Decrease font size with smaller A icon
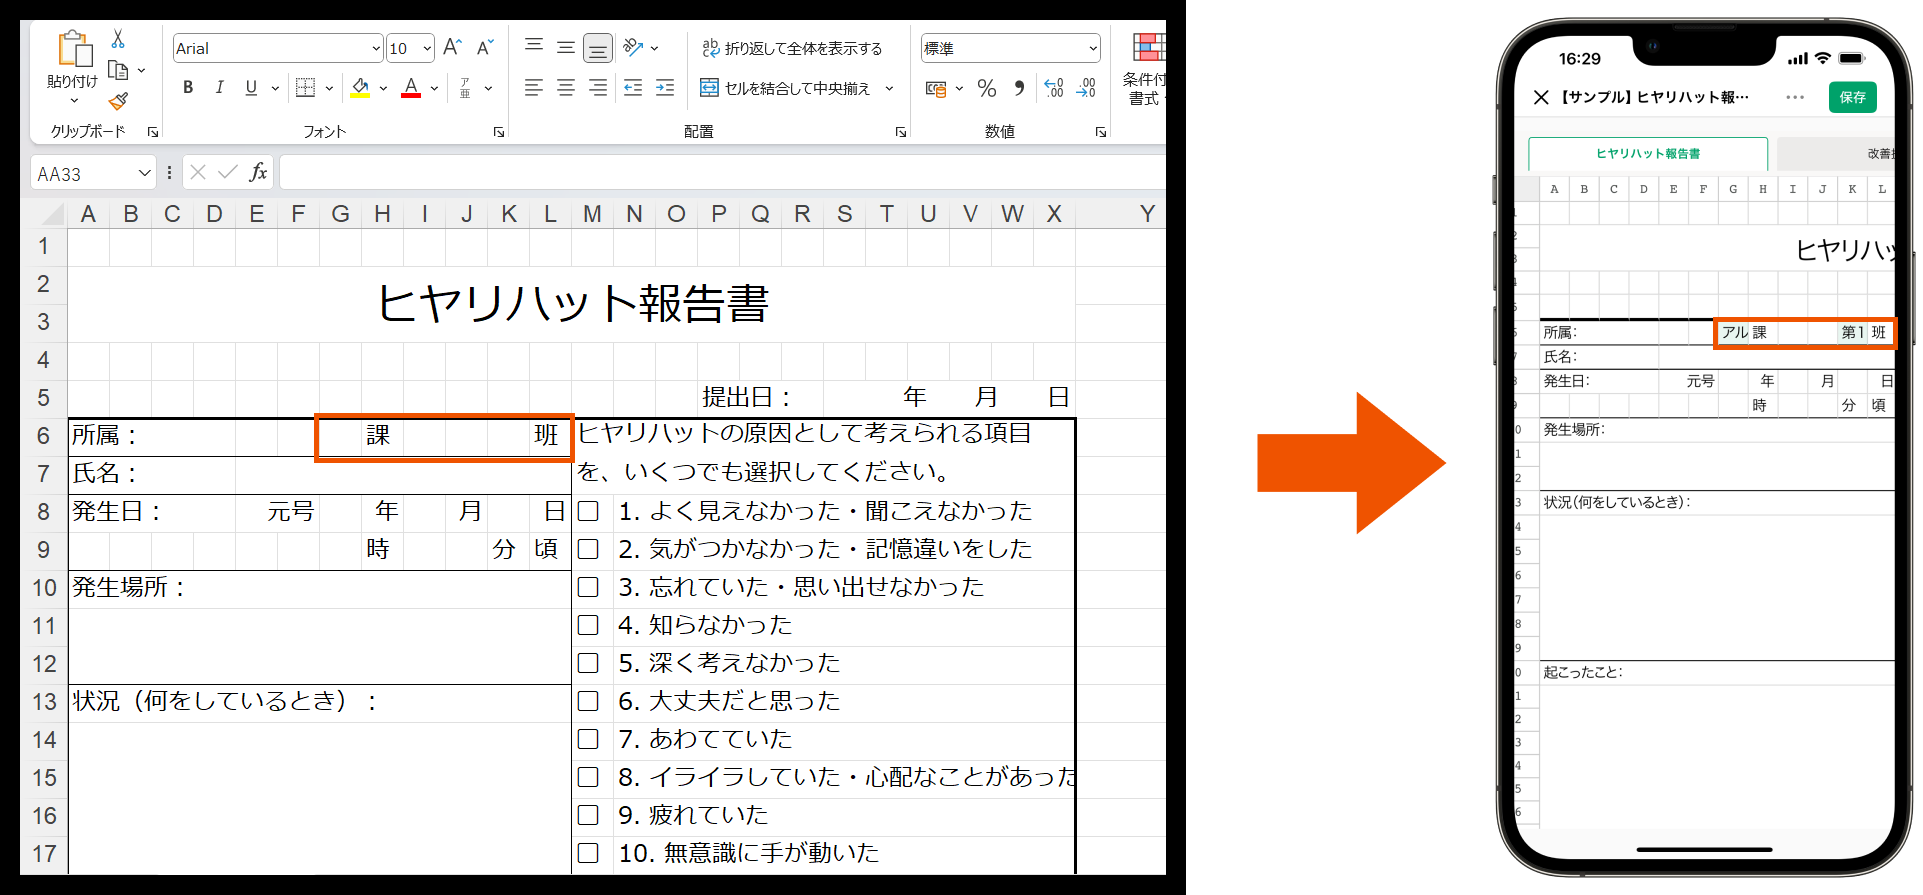1923x895 pixels. pos(486,47)
